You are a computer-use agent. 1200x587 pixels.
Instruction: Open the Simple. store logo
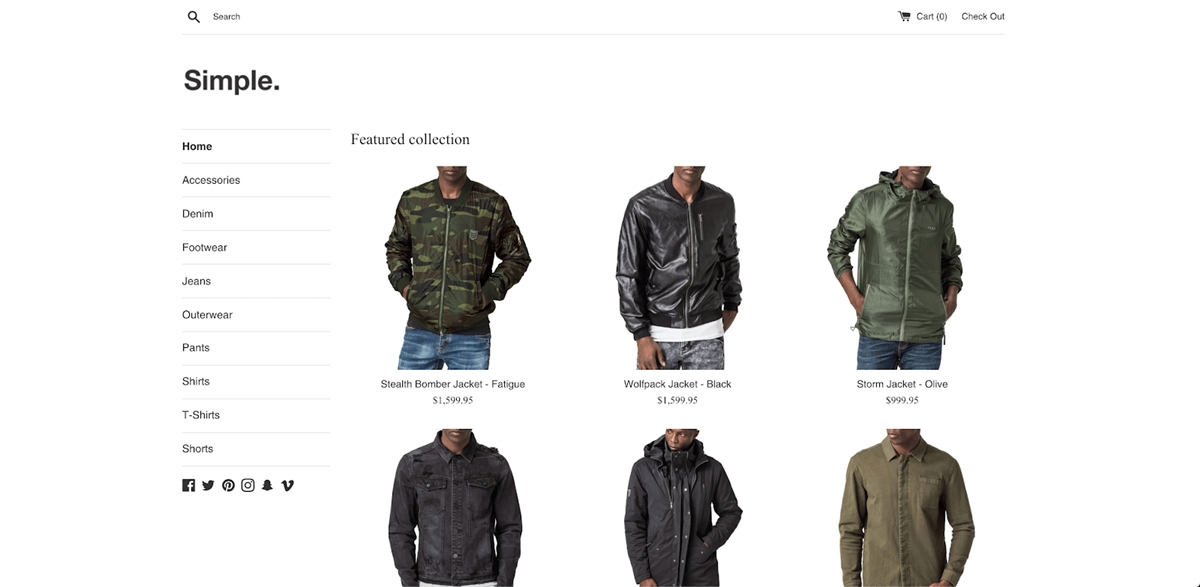coord(232,80)
